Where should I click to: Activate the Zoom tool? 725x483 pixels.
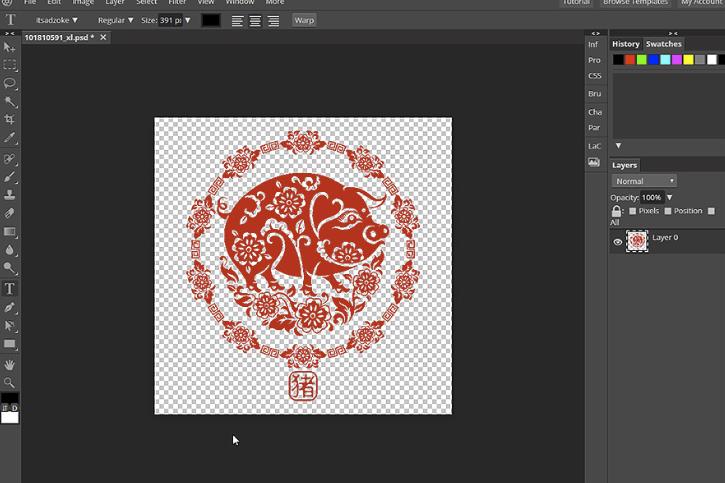click(10, 382)
